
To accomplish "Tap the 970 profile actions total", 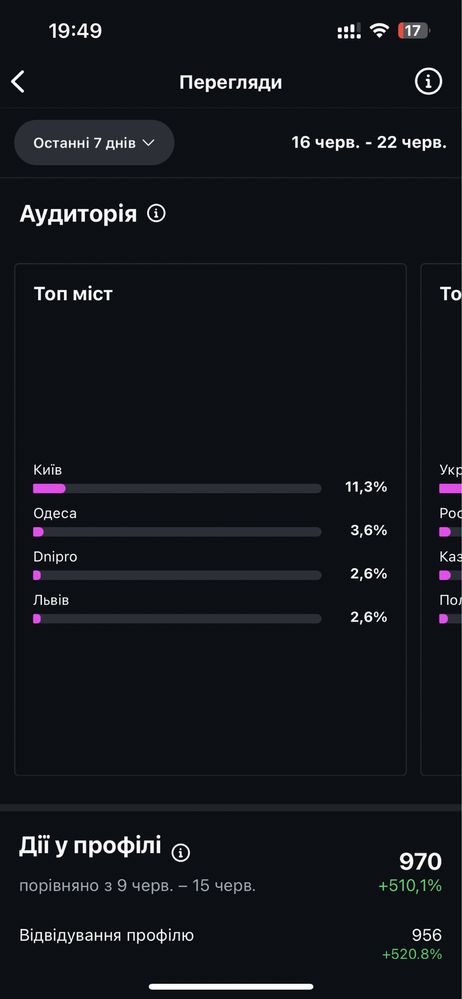I will 420,861.
